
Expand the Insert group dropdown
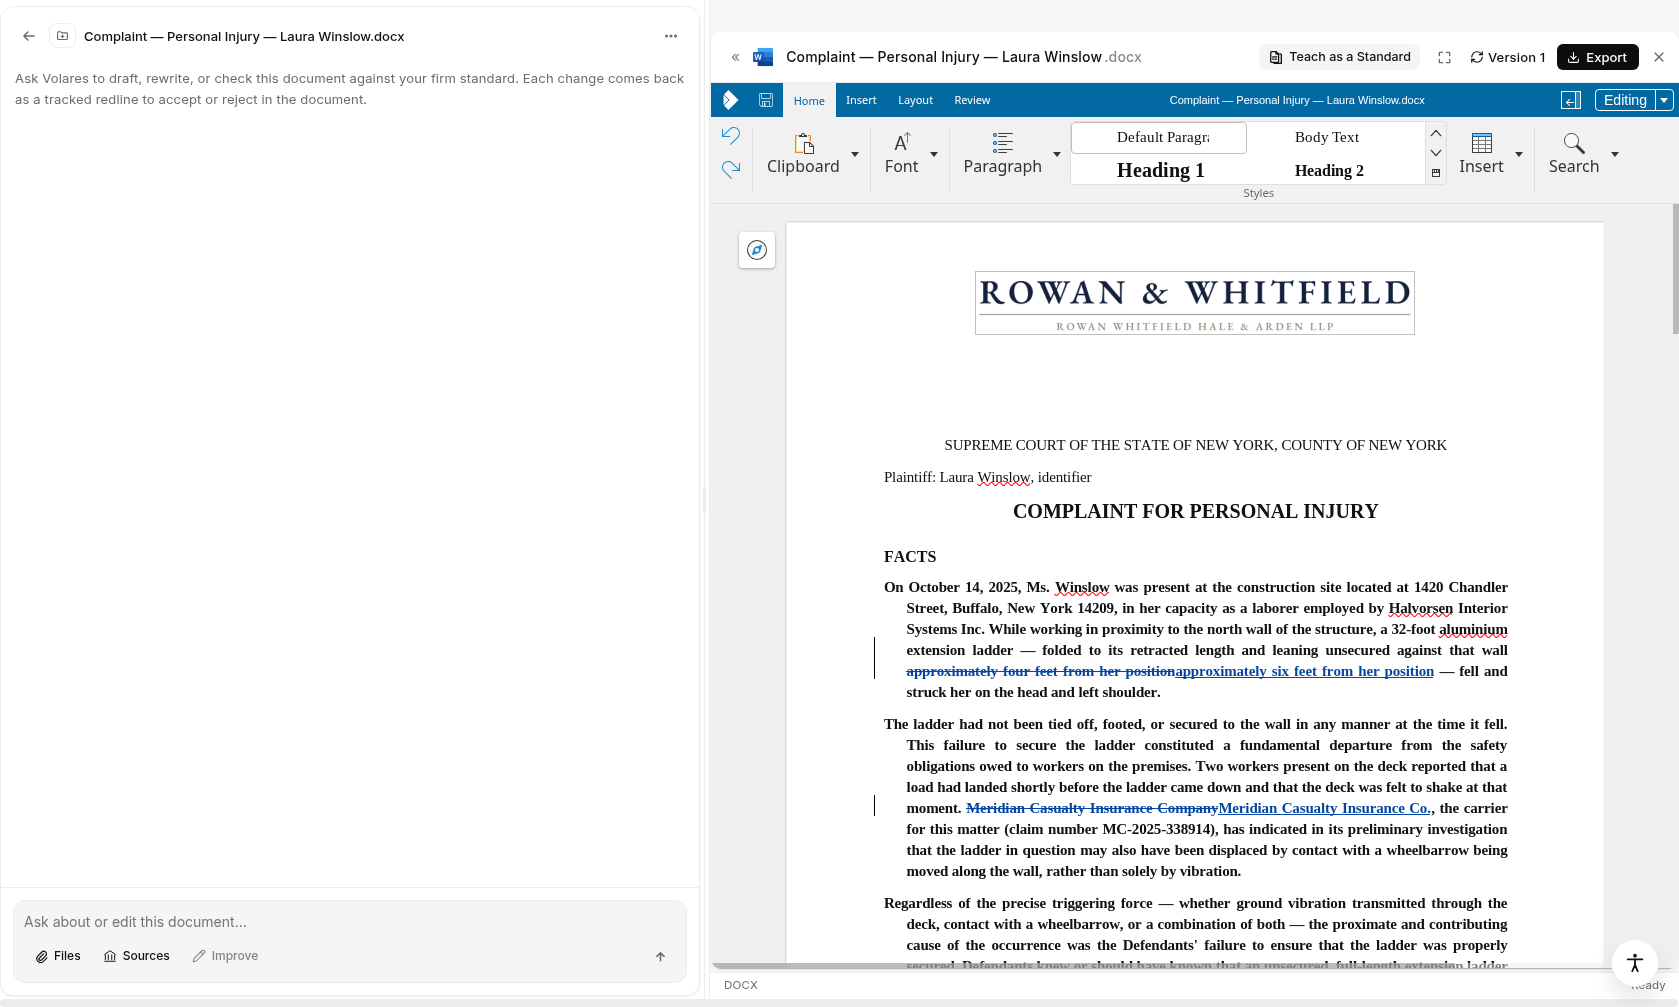pos(1519,154)
